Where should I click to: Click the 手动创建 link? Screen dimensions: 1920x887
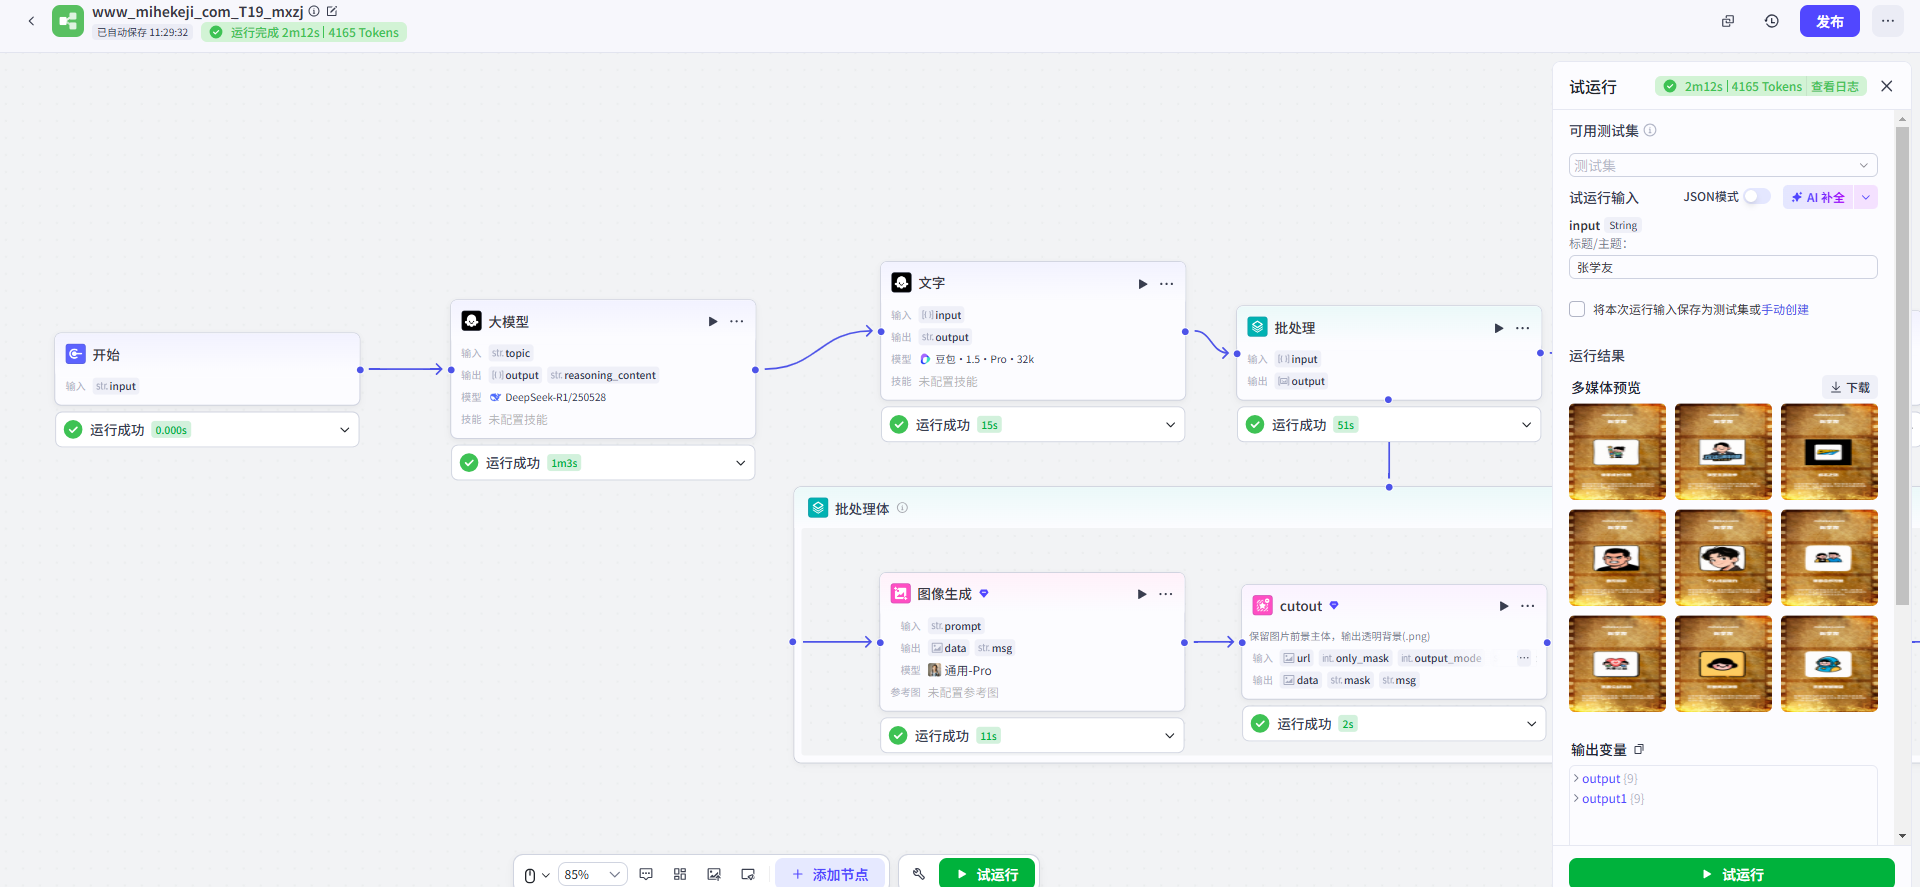(x=1785, y=310)
